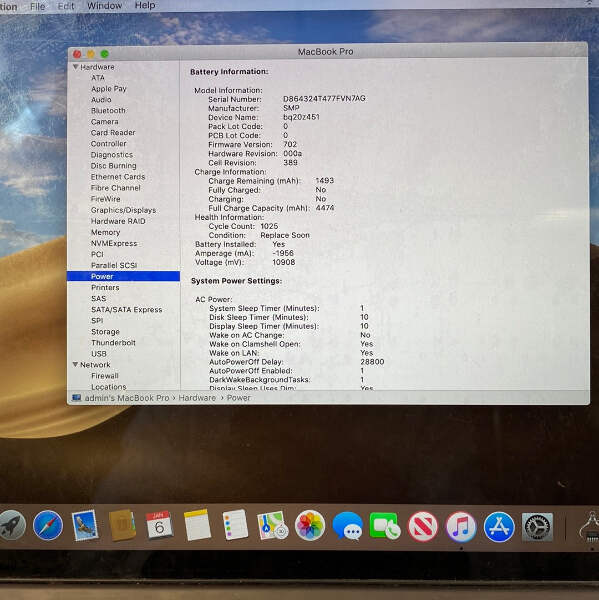The width and height of the screenshot is (599, 600).
Task: Select Graphics/Displays in the sidebar
Action: [x=123, y=210]
